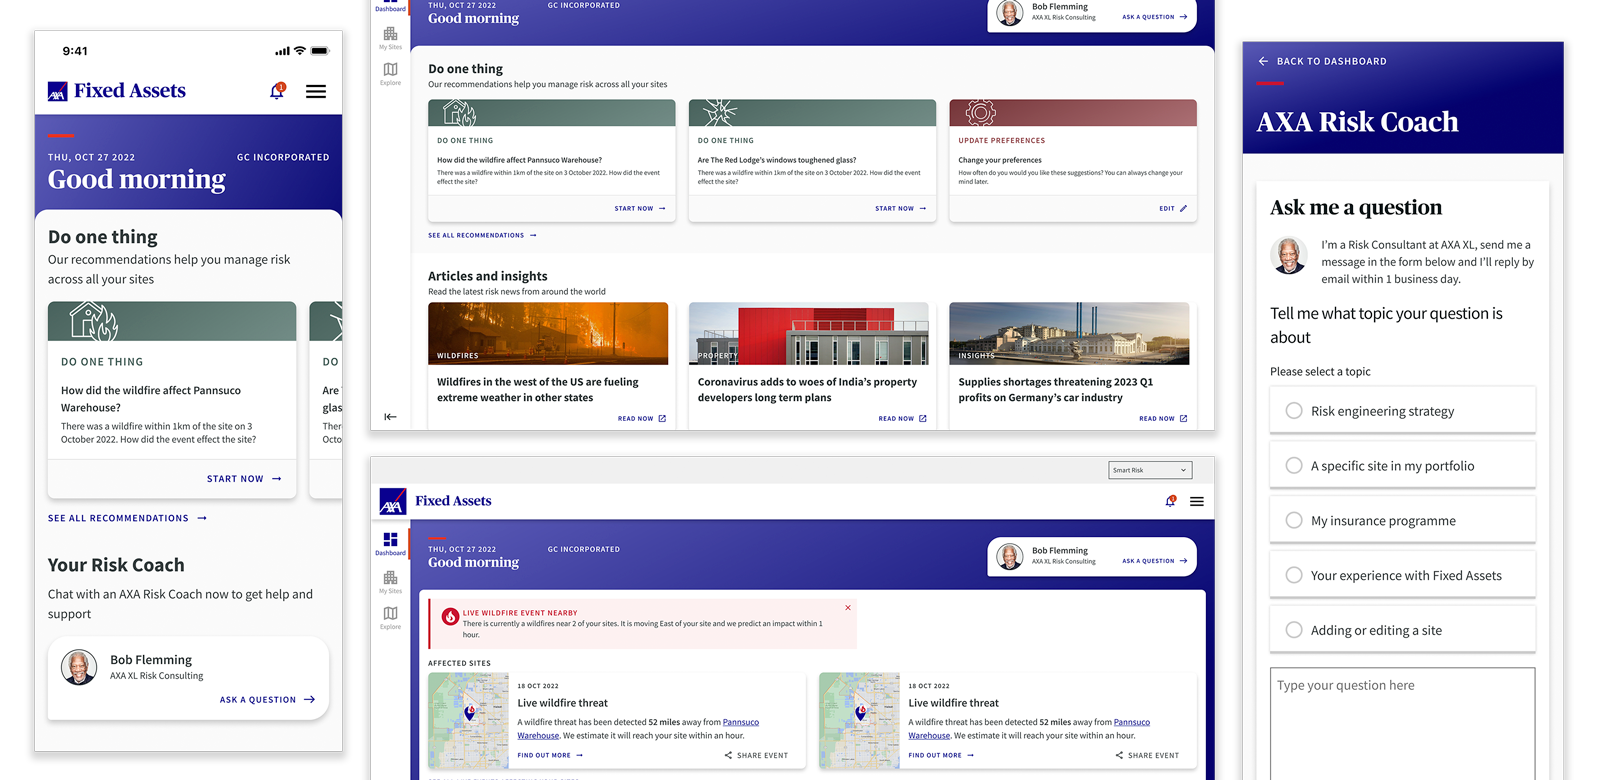The height and width of the screenshot is (780, 1600).
Task: Open the Smart Risk dropdown
Action: point(1151,470)
